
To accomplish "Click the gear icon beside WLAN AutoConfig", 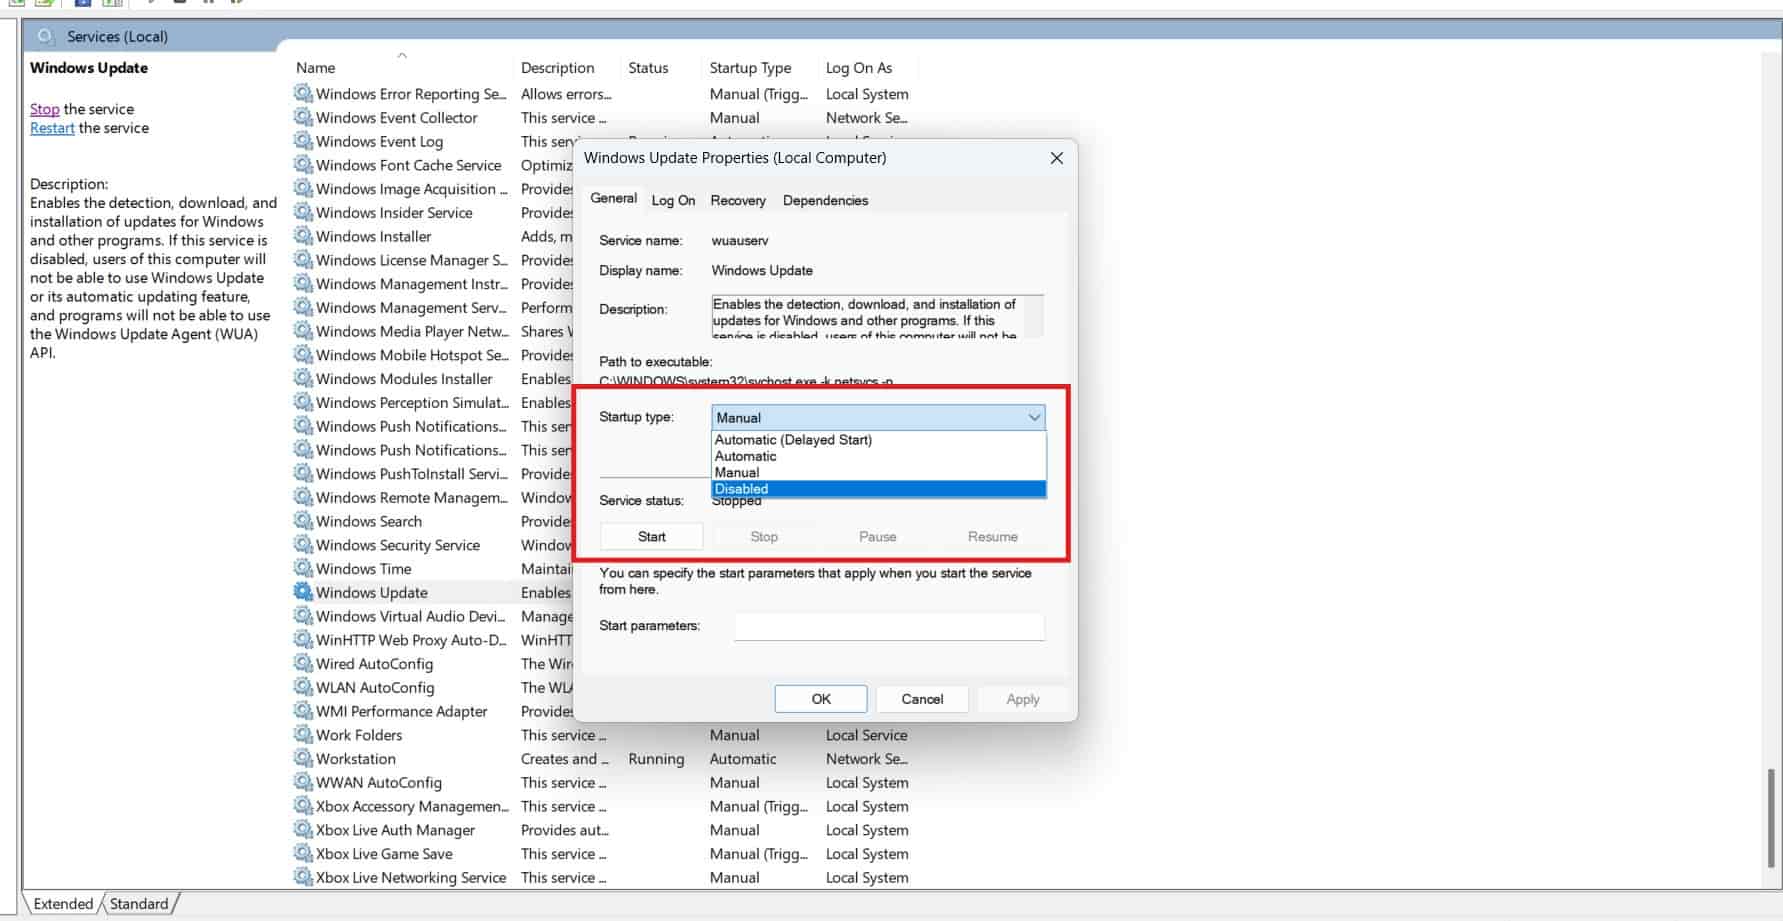I will [x=303, y=687].
